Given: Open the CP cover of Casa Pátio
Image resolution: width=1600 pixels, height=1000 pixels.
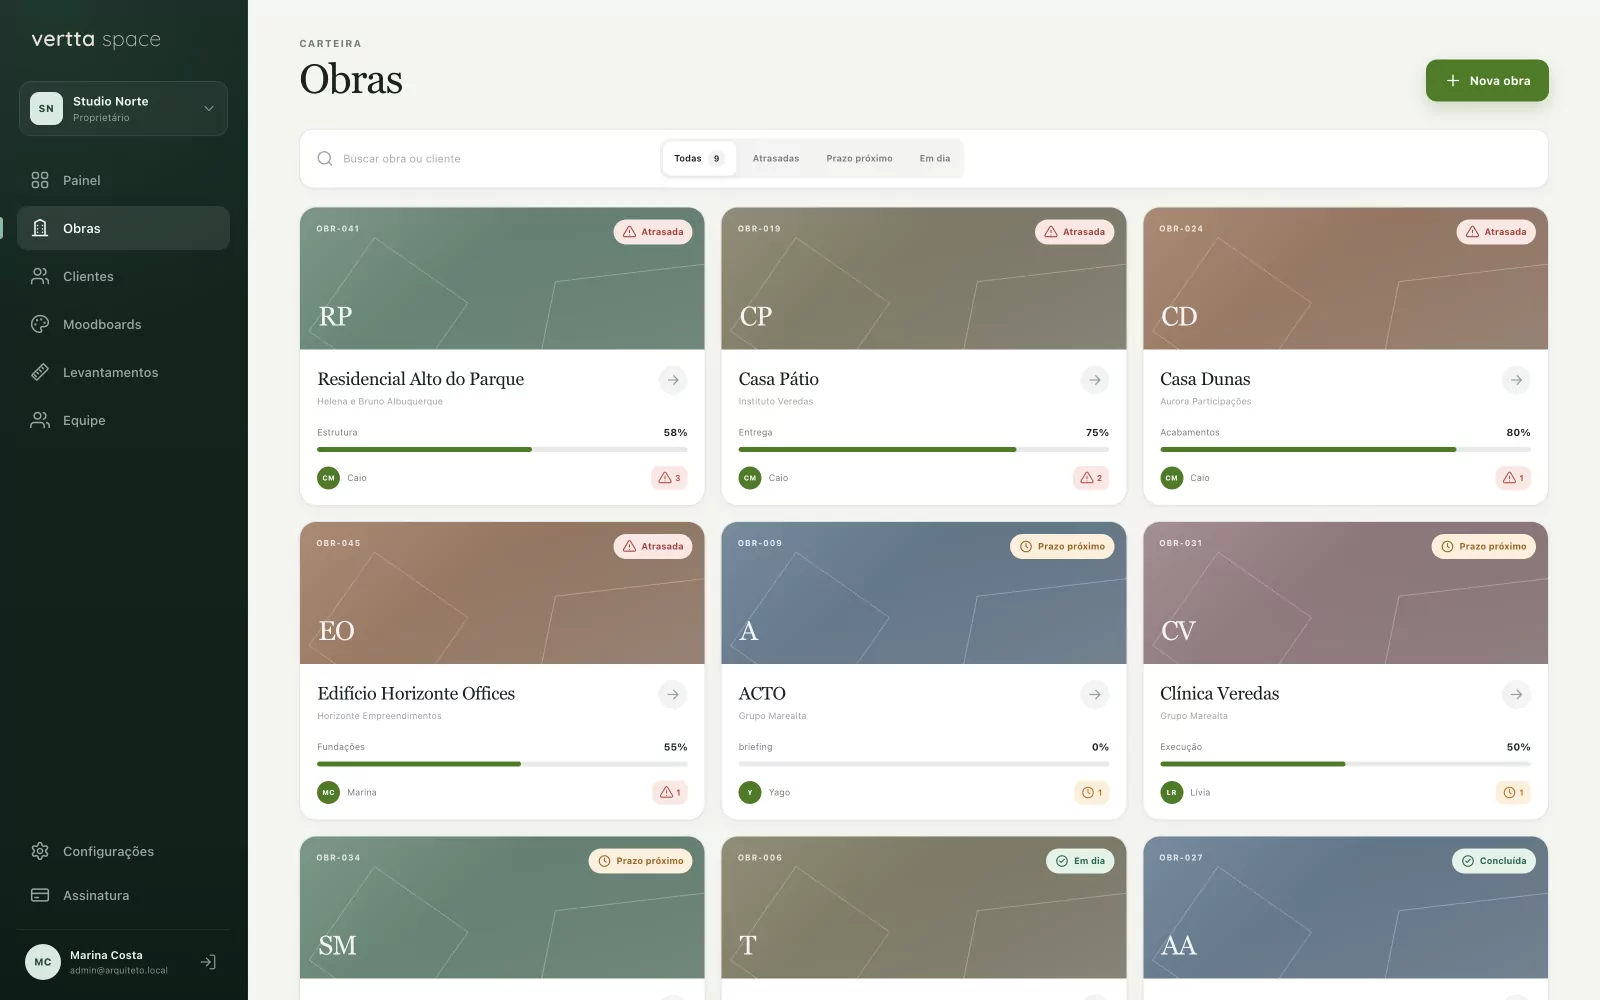Looking at the screenshot, I should coord(924,279).
